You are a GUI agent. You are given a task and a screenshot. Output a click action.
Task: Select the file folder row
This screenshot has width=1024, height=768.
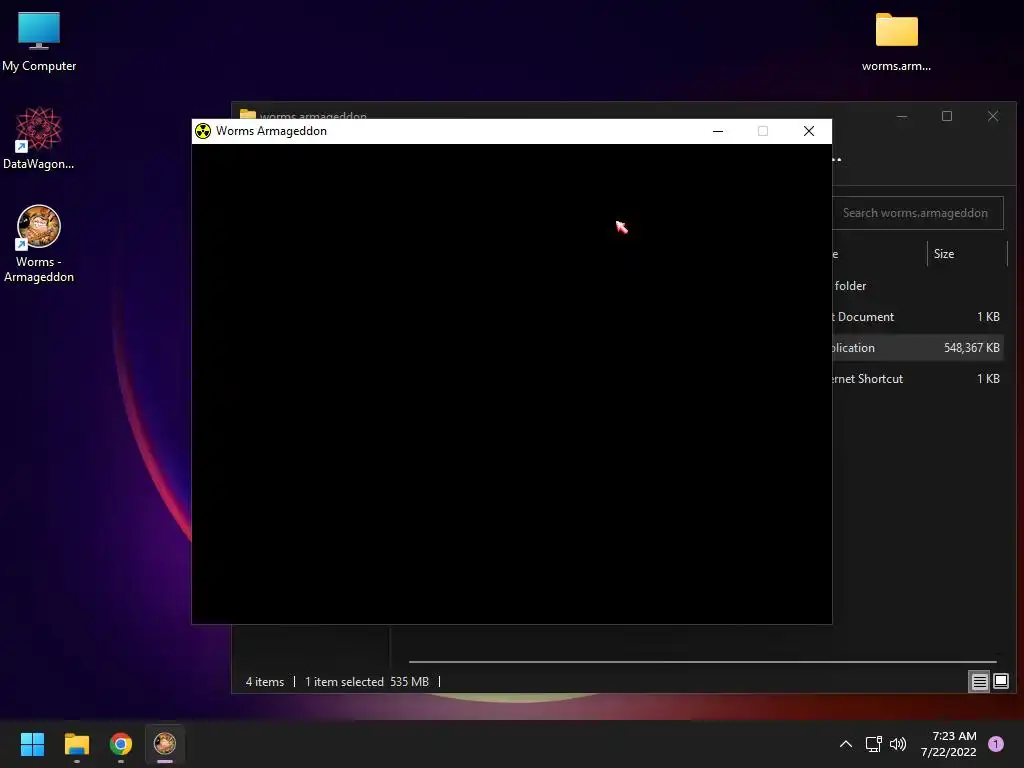click(x=918, y=286)
